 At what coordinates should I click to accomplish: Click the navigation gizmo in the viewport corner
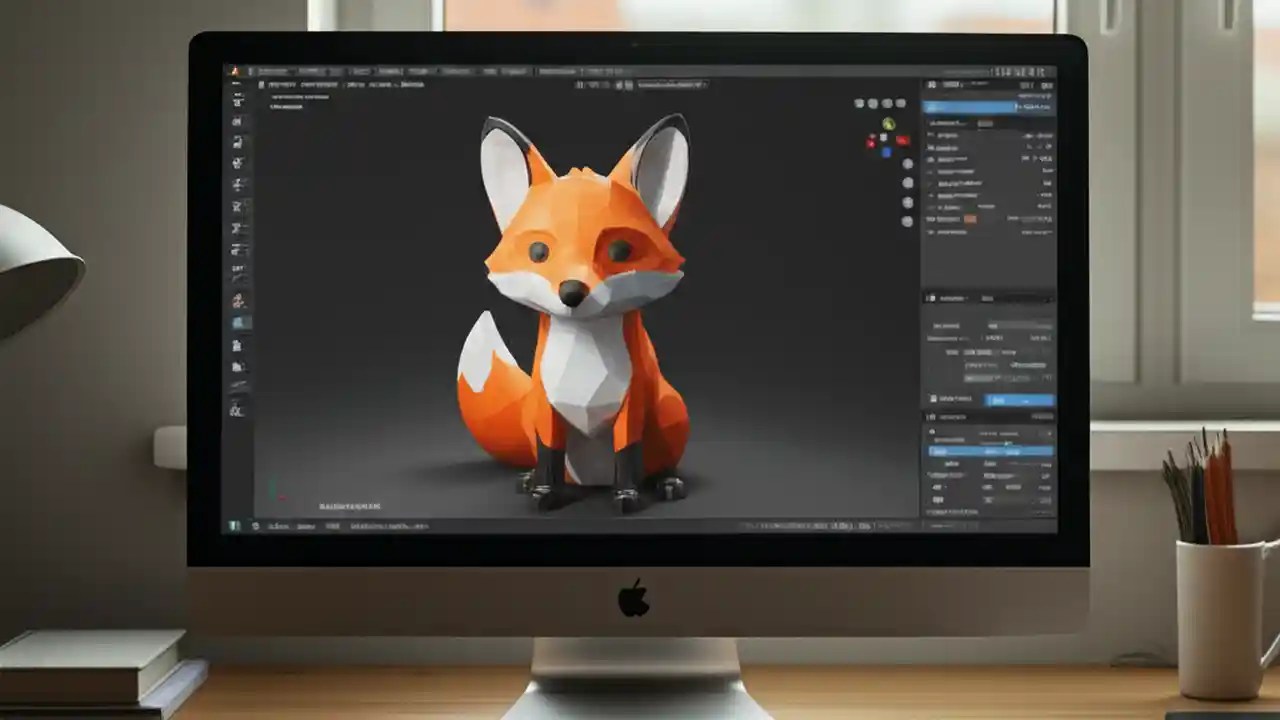point(886,137)
